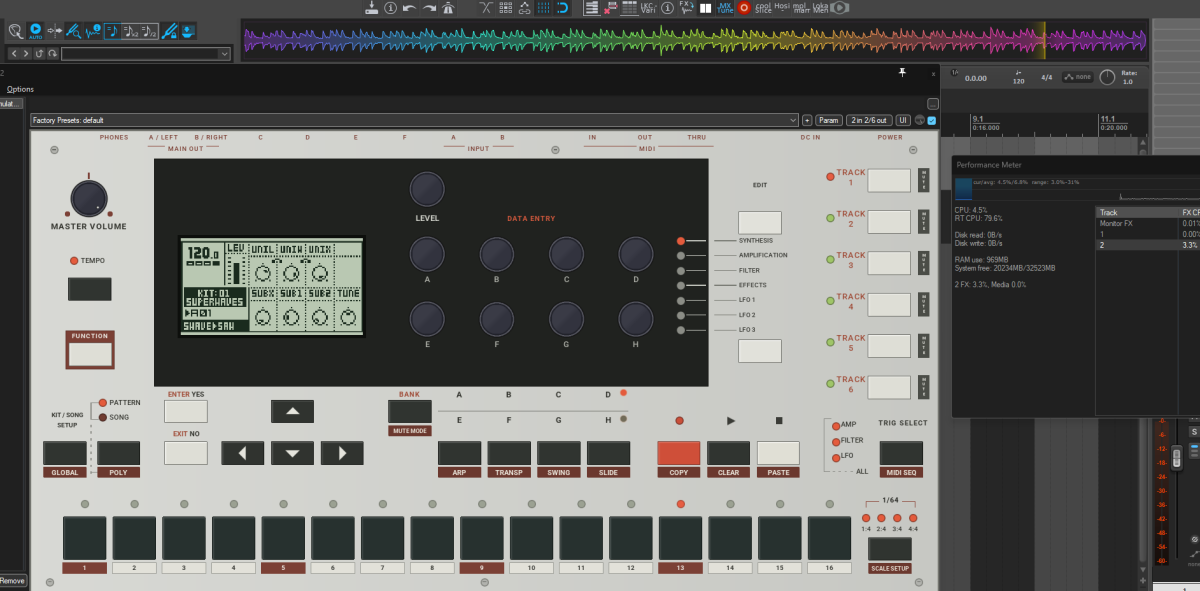Open the MX Tune toolbar button
This screenshot has width=1200, height=591.
[725, 8]
